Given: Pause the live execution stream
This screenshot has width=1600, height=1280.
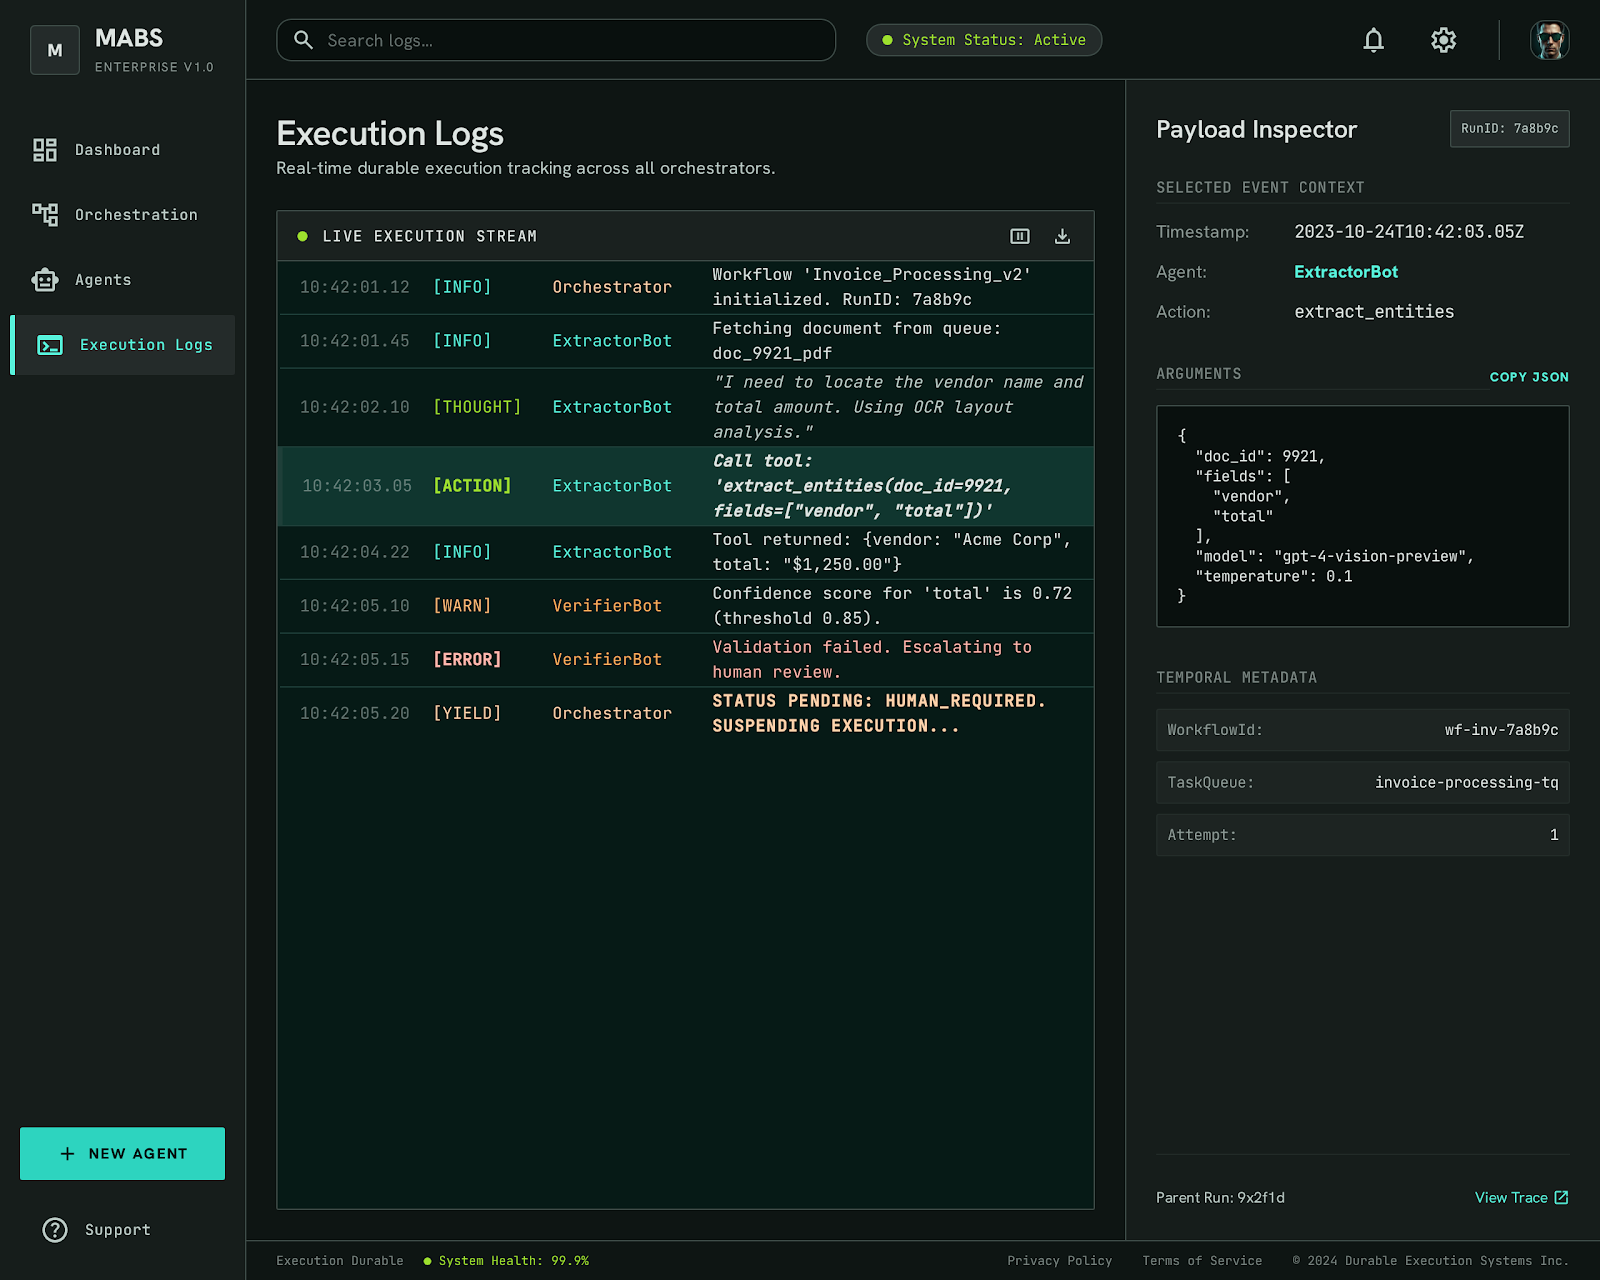Looking at the screenshot, I should (1020, 236).
